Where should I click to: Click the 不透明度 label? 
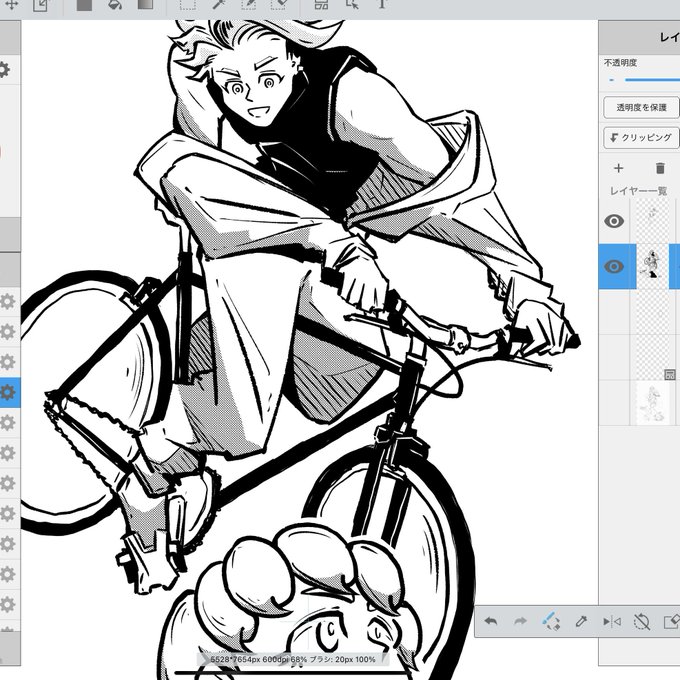click(620, 62)
